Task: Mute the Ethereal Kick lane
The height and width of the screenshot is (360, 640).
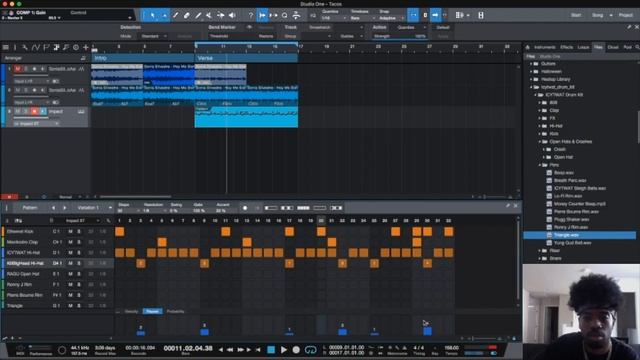Action: [70, 231]
